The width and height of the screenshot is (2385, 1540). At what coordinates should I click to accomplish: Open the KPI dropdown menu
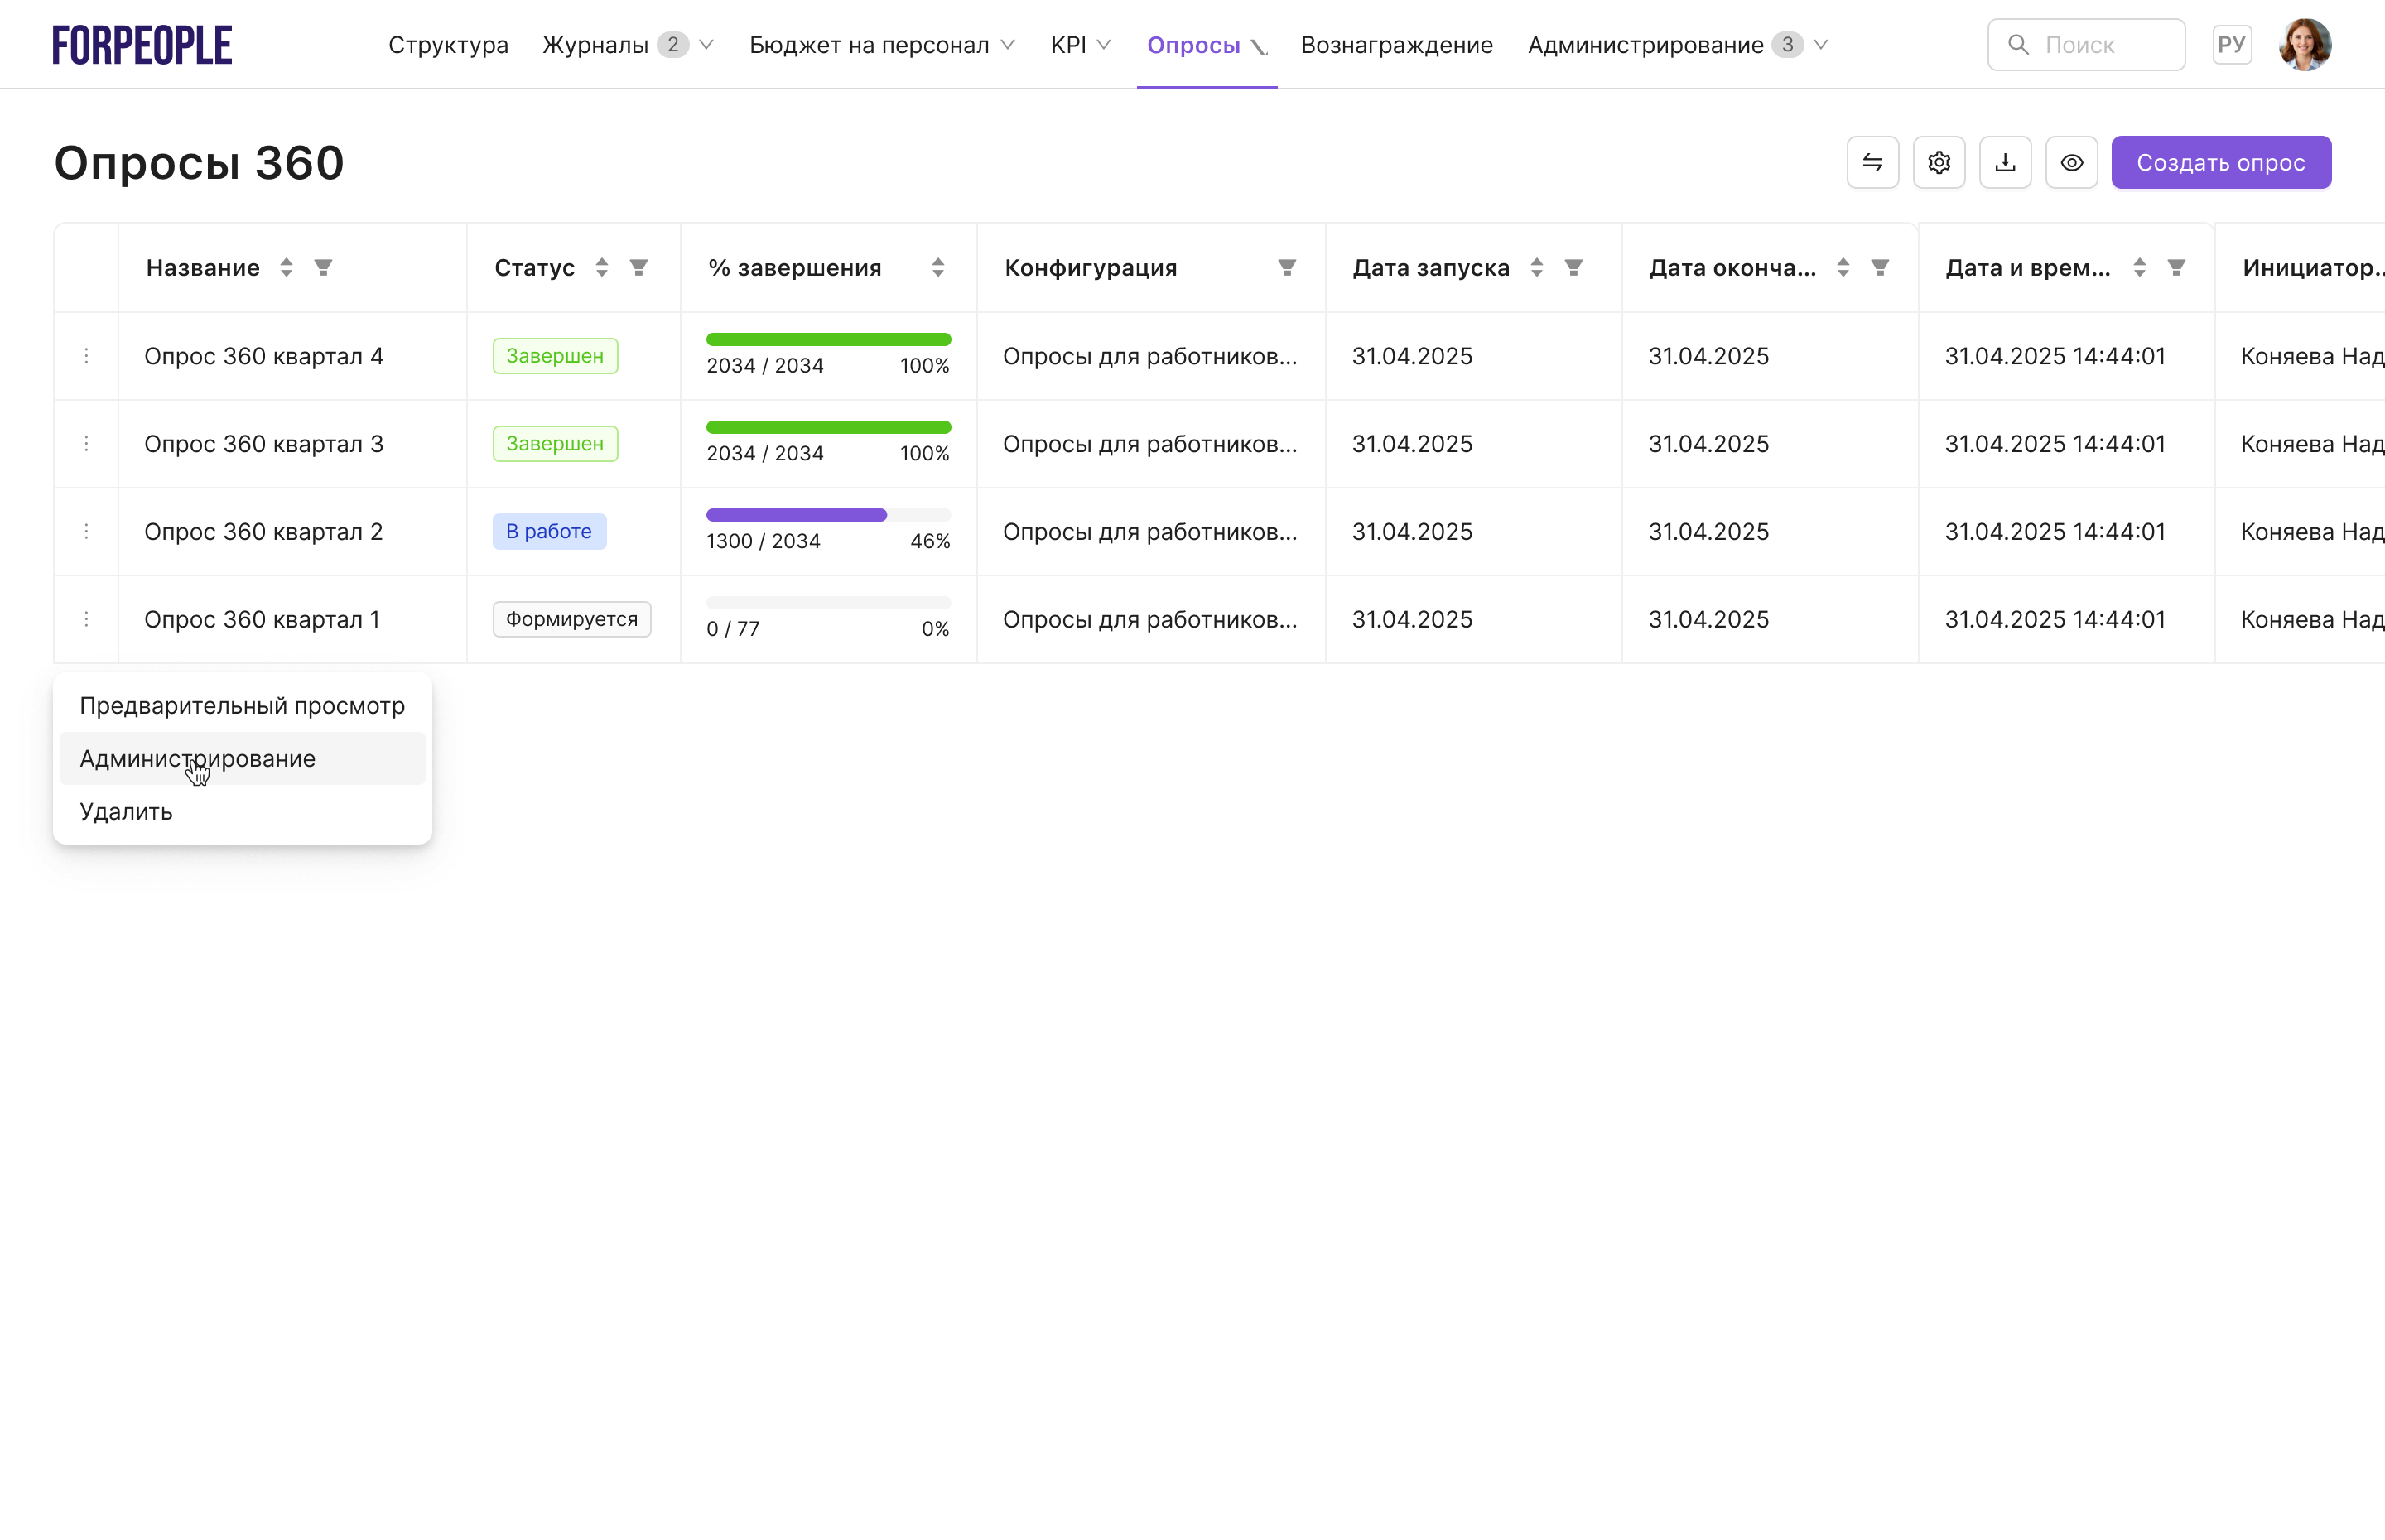coord(1080,45)
